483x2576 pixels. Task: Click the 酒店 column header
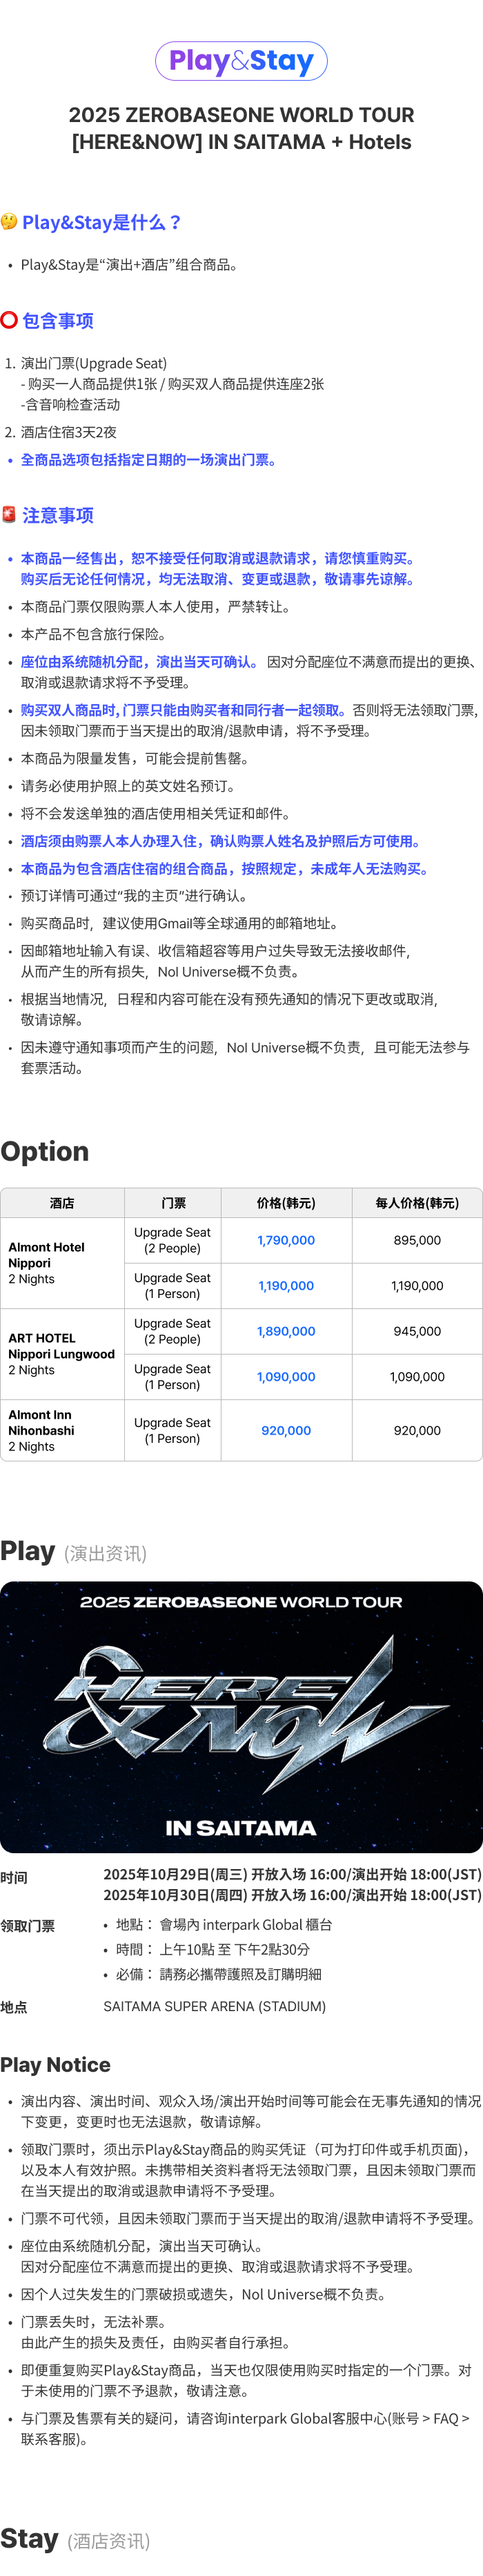(x=62, y=1203)
